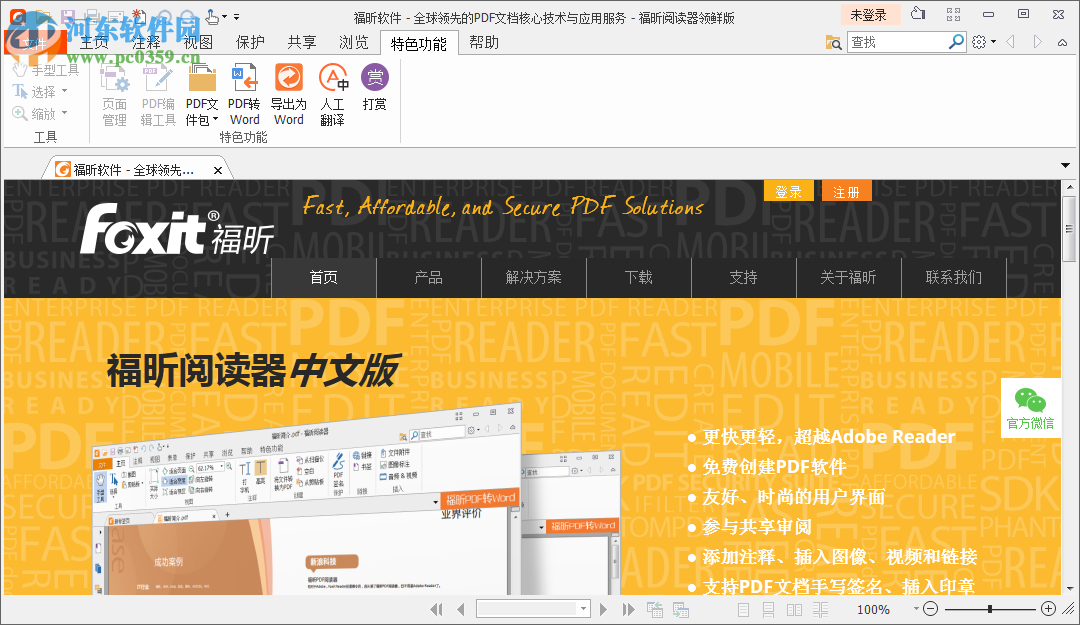Expand the touch mode dropdown arrow
This screenshot has height=625, width=1080.
tap(225, 17)
